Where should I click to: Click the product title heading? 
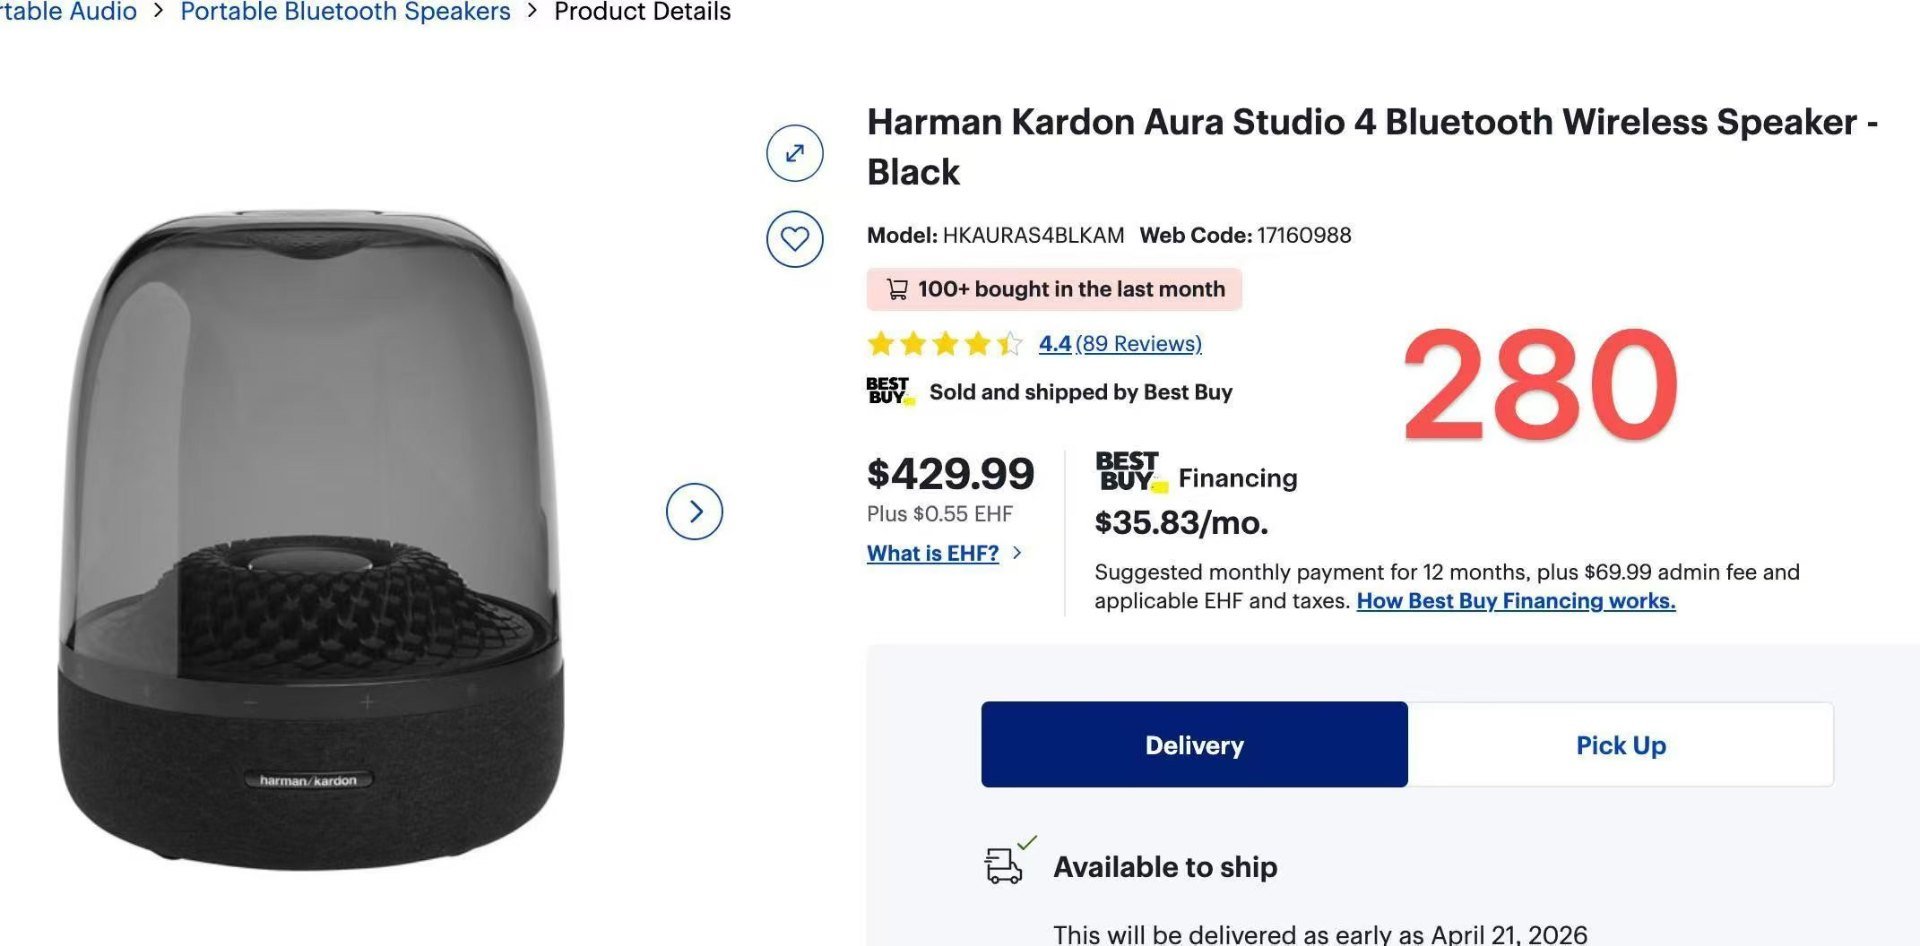[x=1371, y=146]
